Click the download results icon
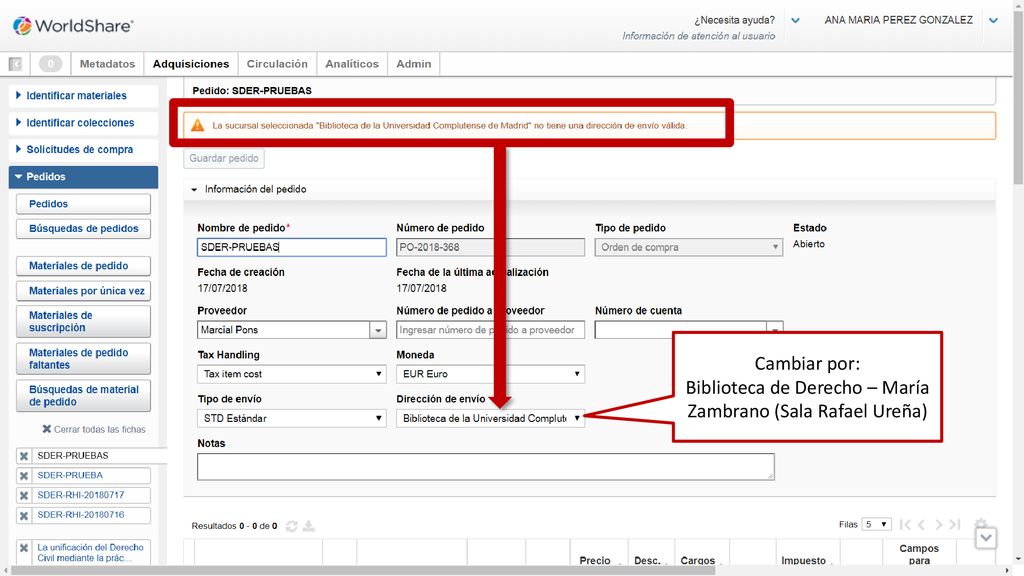Viewport: 1024px width, 576px height. pos(309,526)
